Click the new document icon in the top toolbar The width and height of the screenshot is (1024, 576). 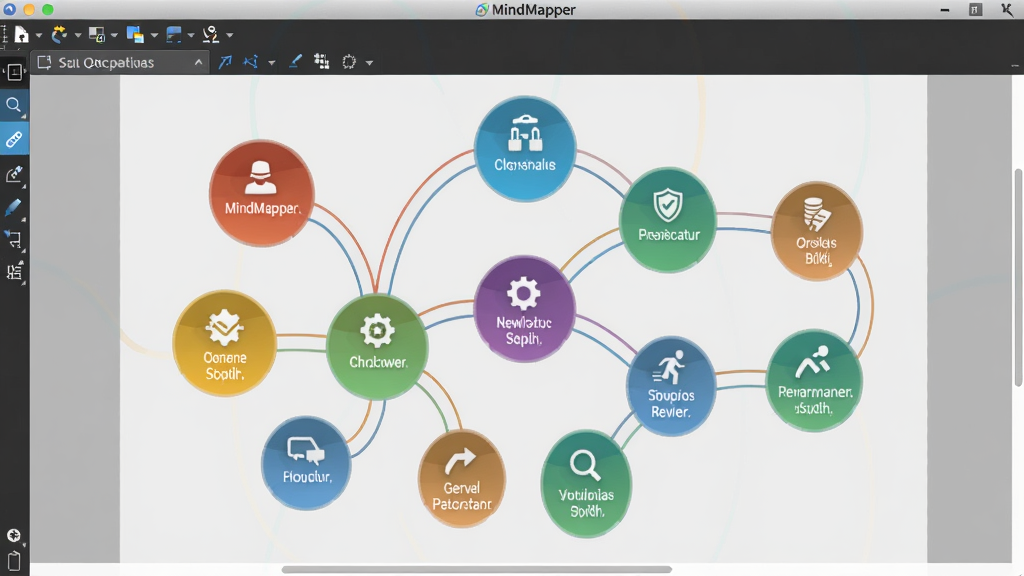pyautogui.click(x=22, y=35)
